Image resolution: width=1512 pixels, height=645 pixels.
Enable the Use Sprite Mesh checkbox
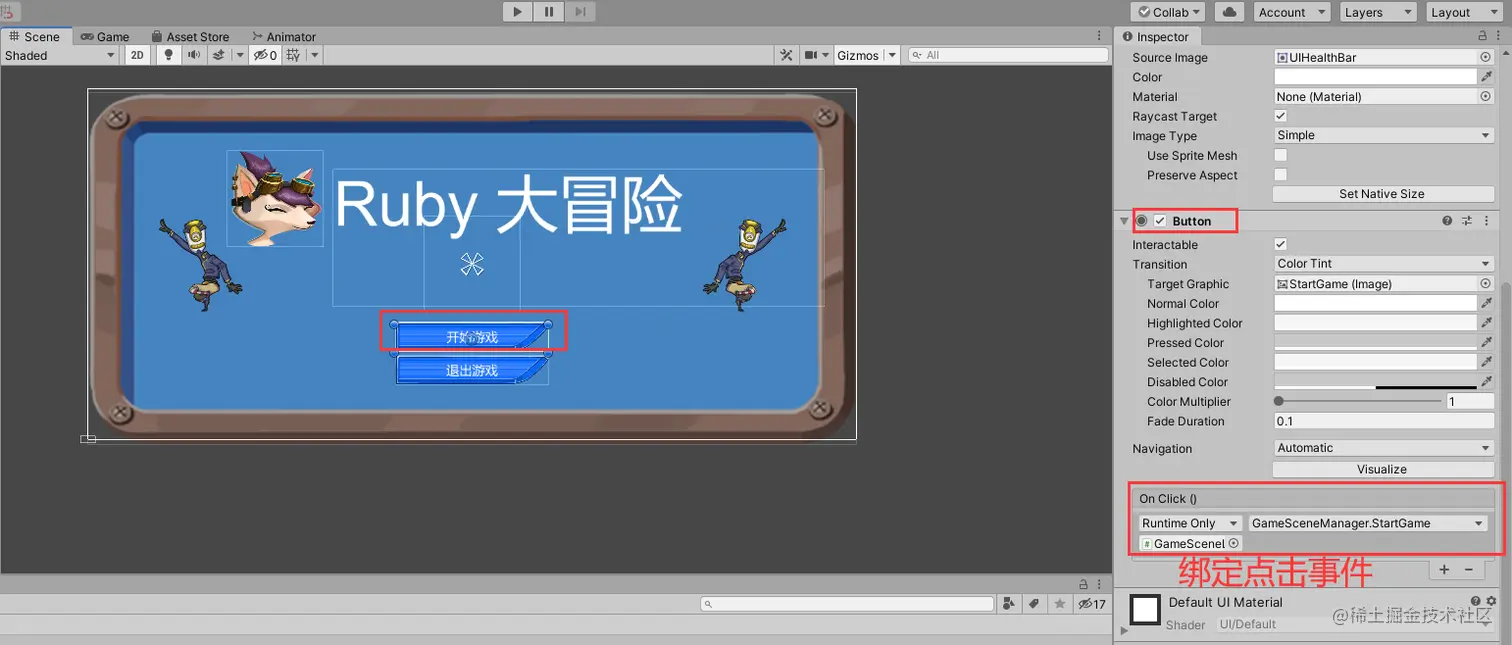1281,155
